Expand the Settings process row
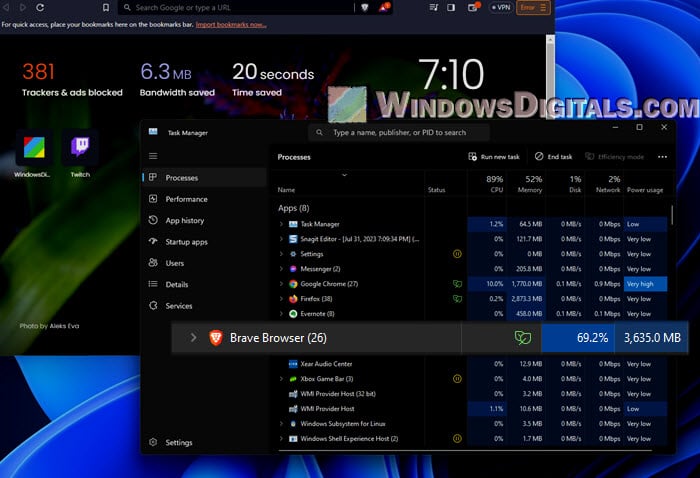The width and height of the screenshot is (700, 478). 281,254
